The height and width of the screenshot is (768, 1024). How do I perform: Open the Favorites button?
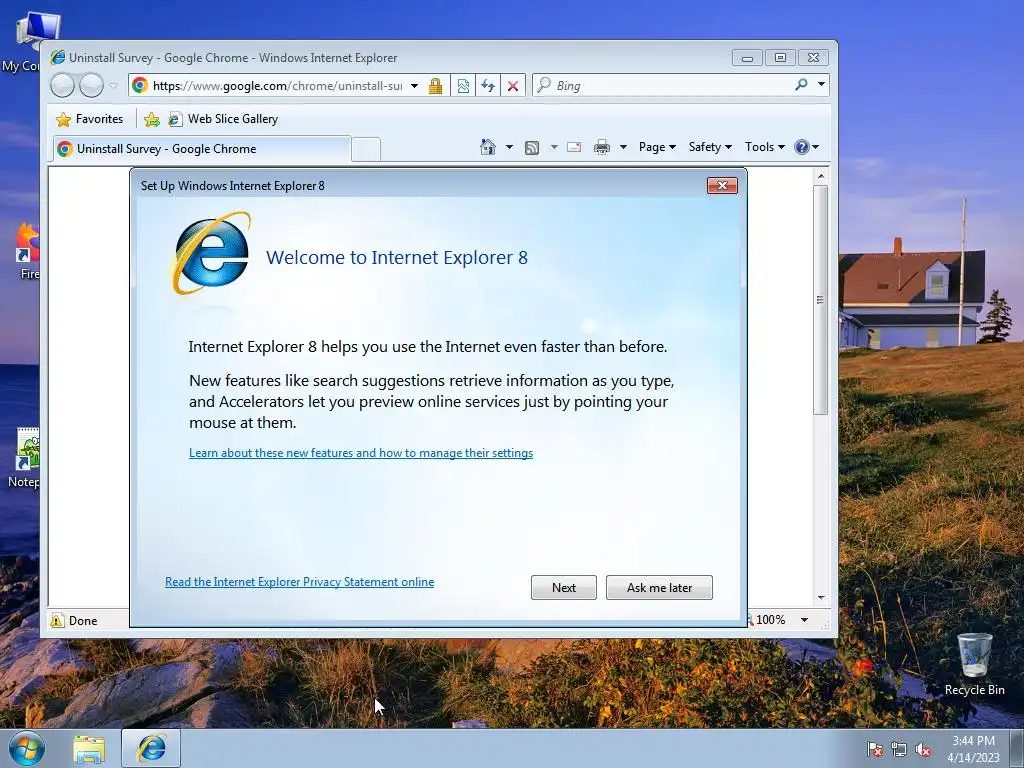89,119
